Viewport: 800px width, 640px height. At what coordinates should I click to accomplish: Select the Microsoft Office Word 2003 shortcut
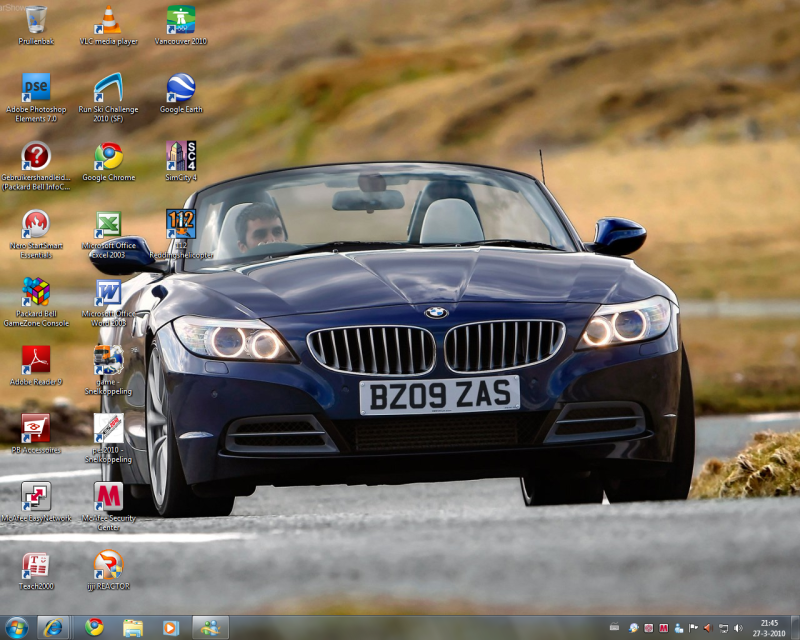(x=109, y=302)
